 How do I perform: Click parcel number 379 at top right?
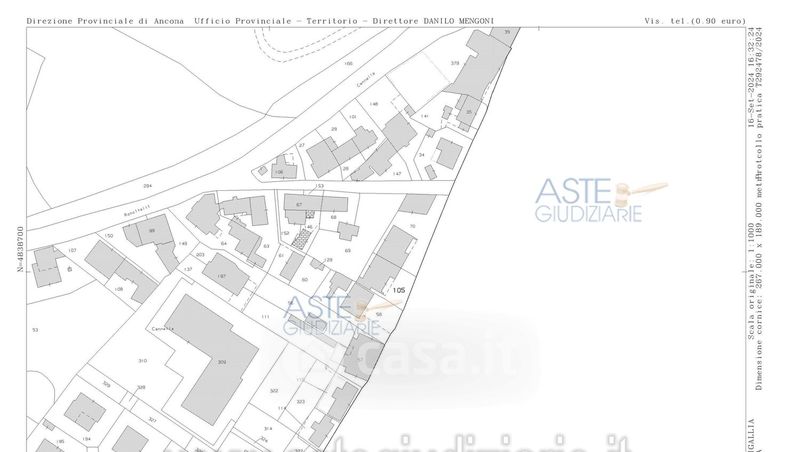(x=455, y=63)
